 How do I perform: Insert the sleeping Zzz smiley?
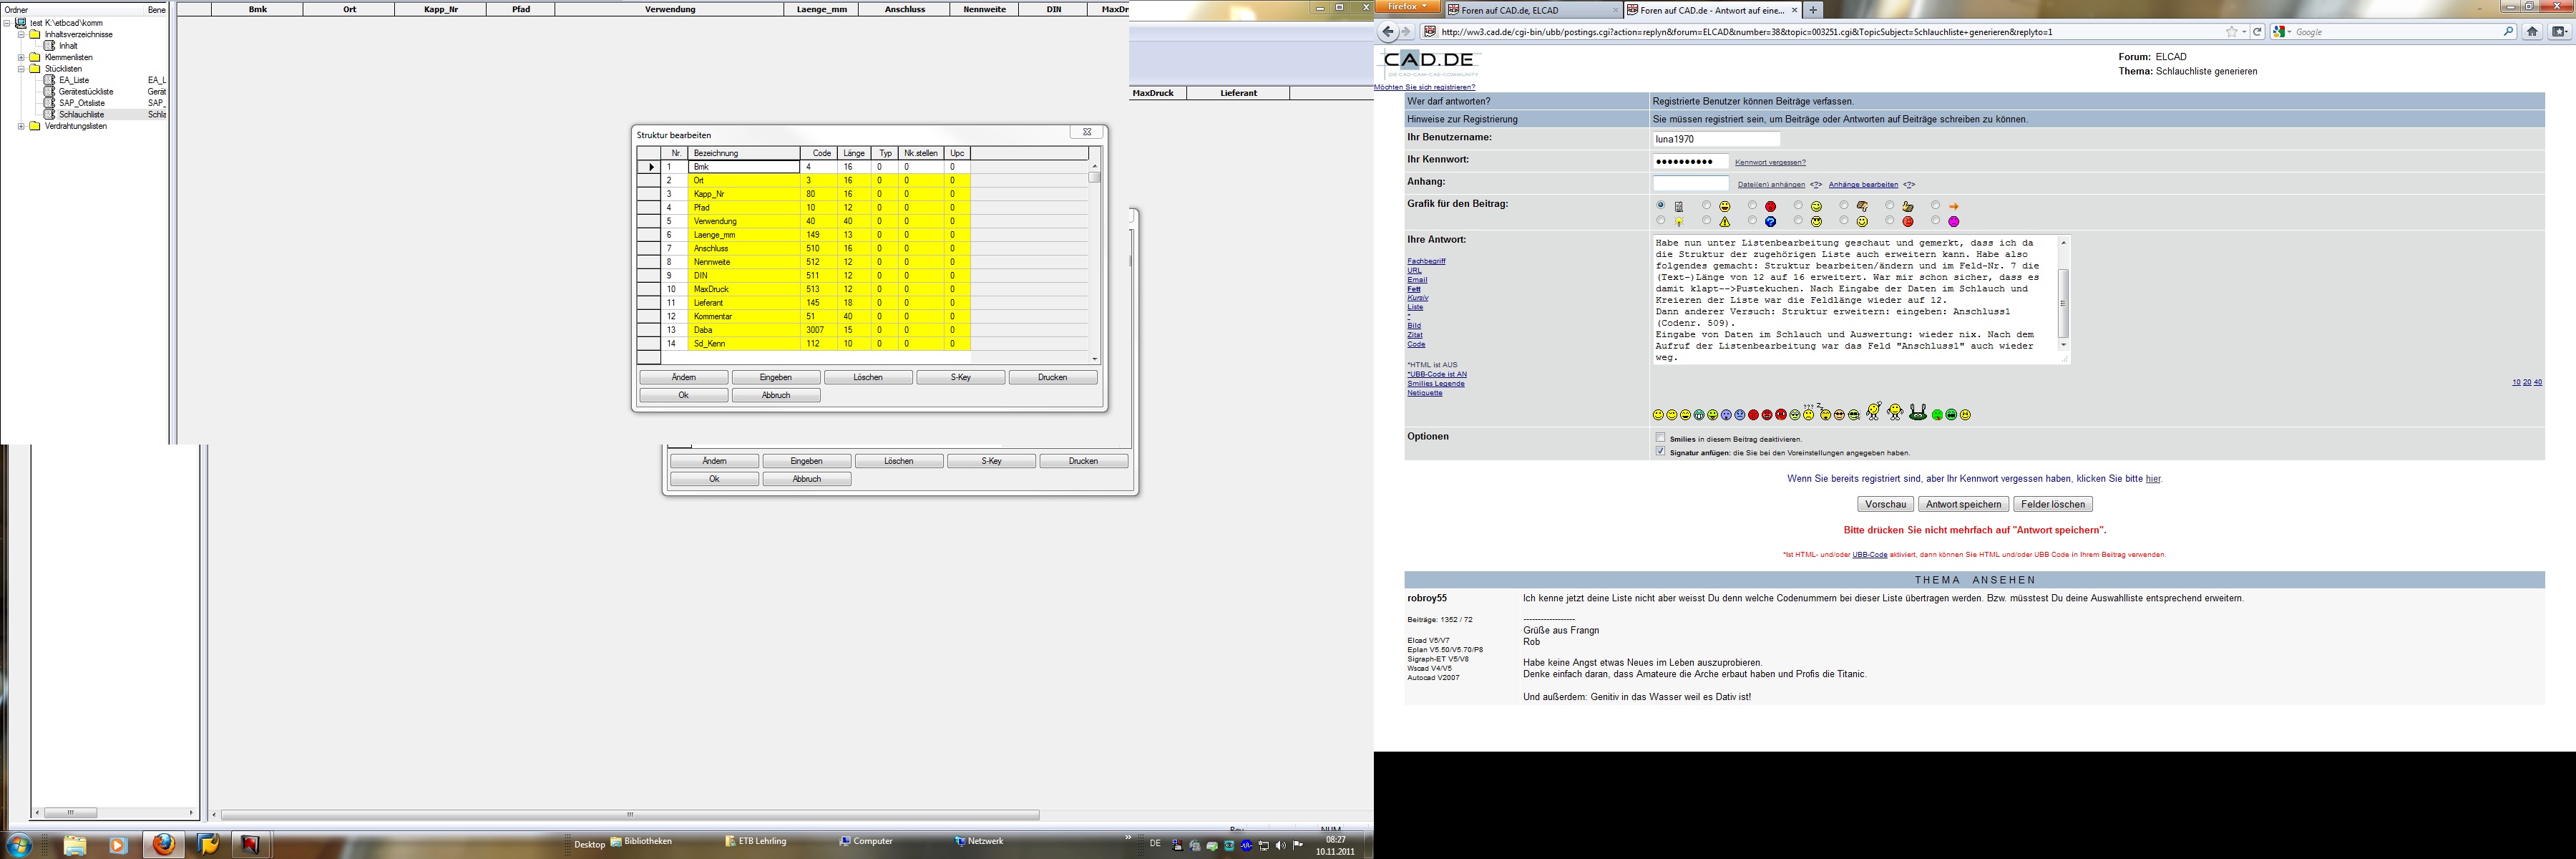pyautogui.click(x=1824, y=412)
